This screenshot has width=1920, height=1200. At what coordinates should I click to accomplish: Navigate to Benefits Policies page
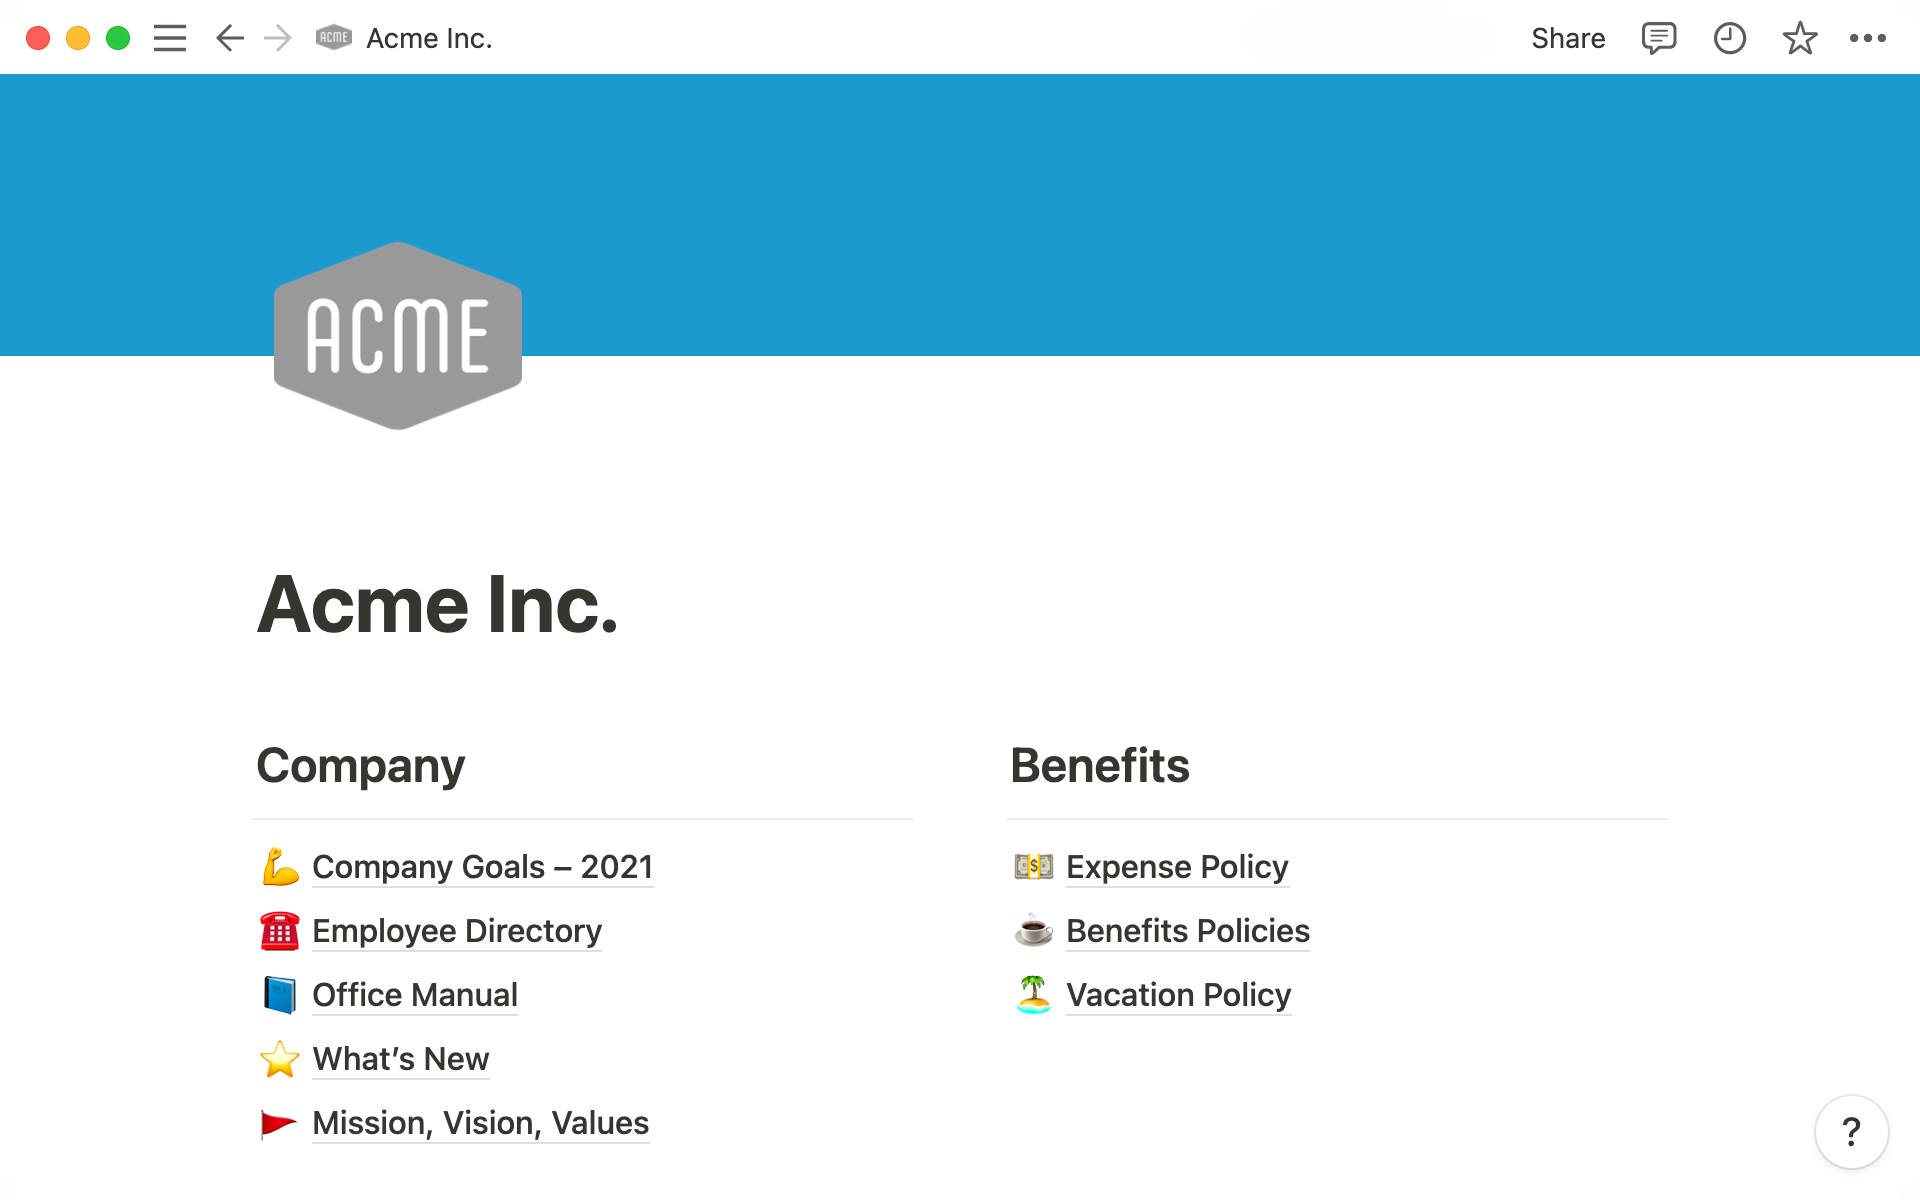1187,930
